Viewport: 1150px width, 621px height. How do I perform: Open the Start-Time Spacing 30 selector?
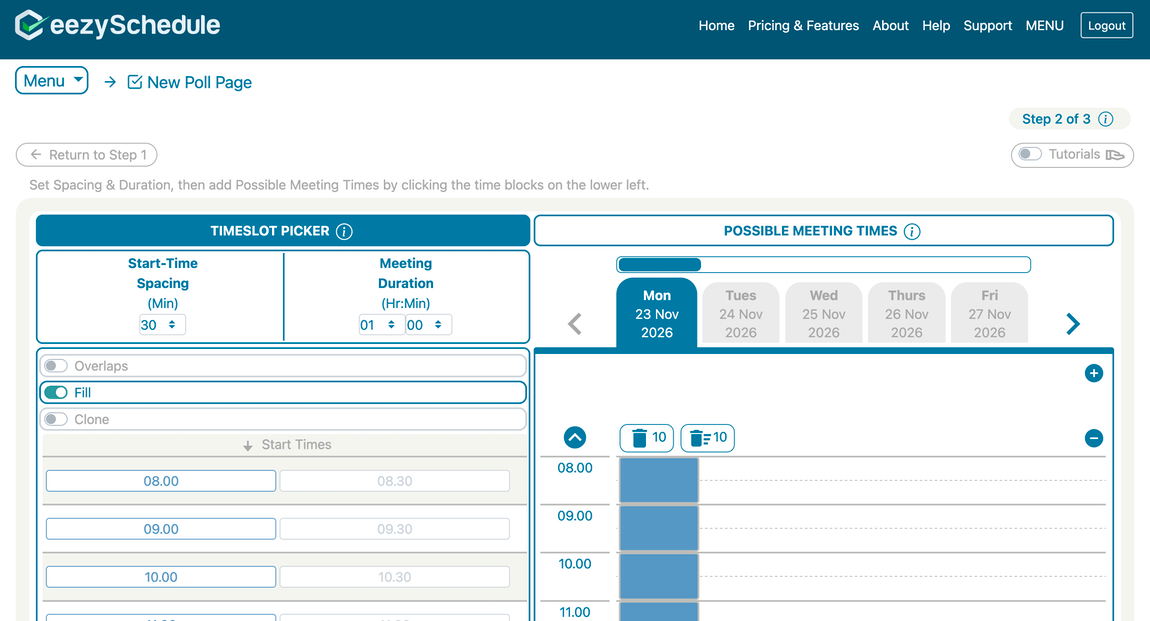(162, 325)
